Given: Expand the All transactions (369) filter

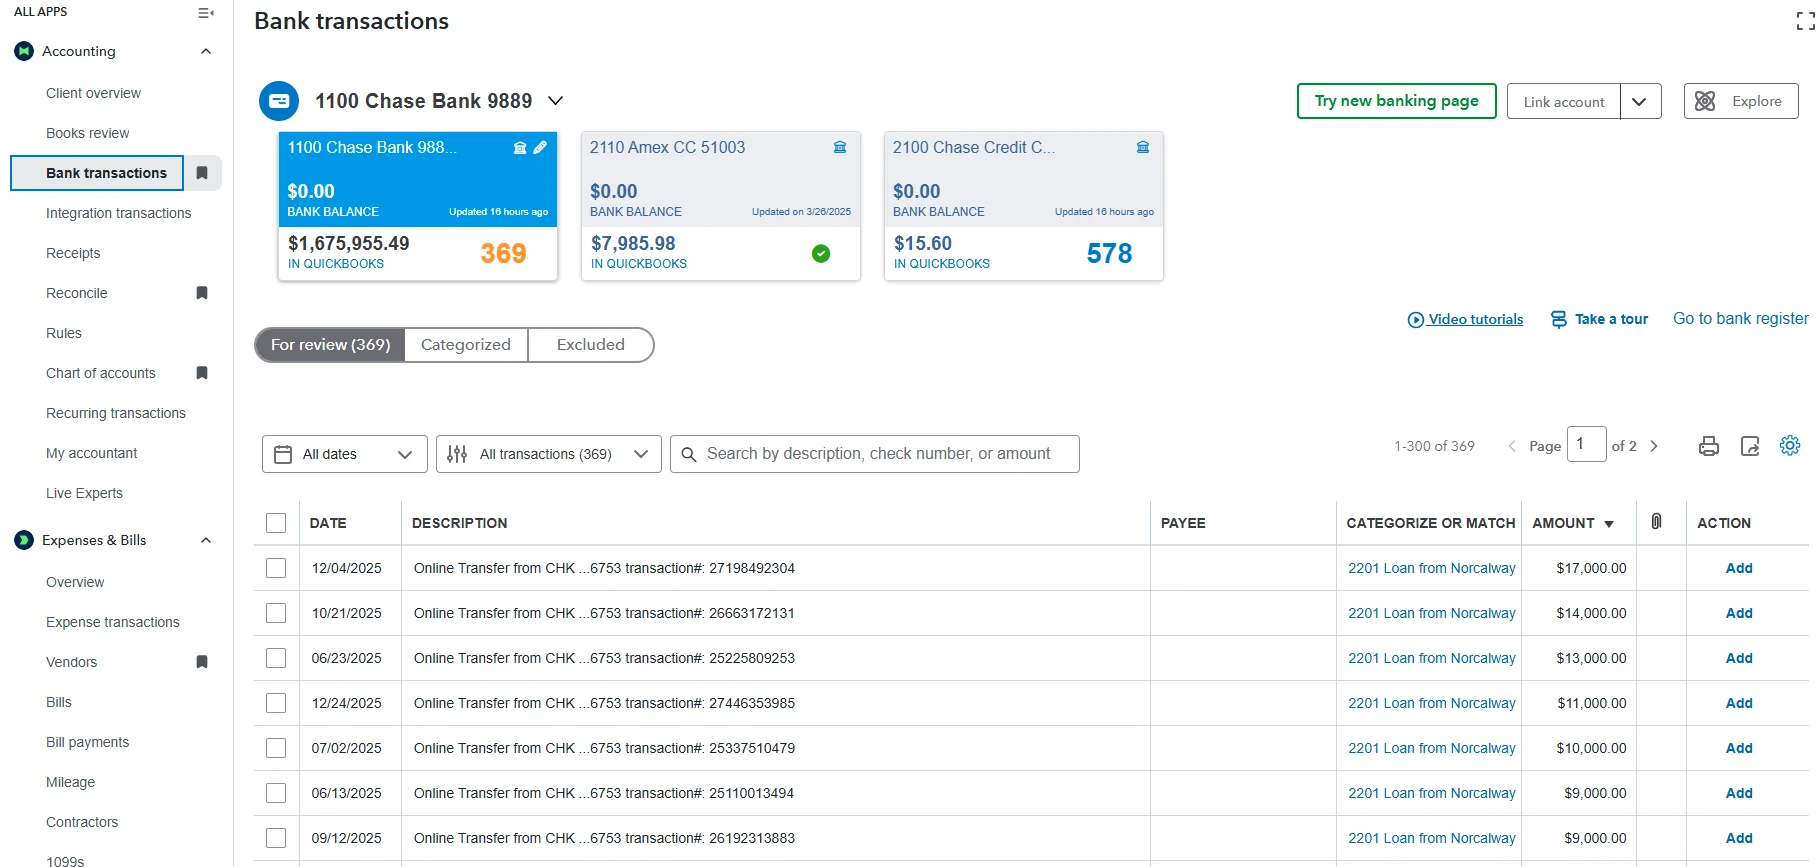Looking at the screenshot, I should click(x=548, y=454).
